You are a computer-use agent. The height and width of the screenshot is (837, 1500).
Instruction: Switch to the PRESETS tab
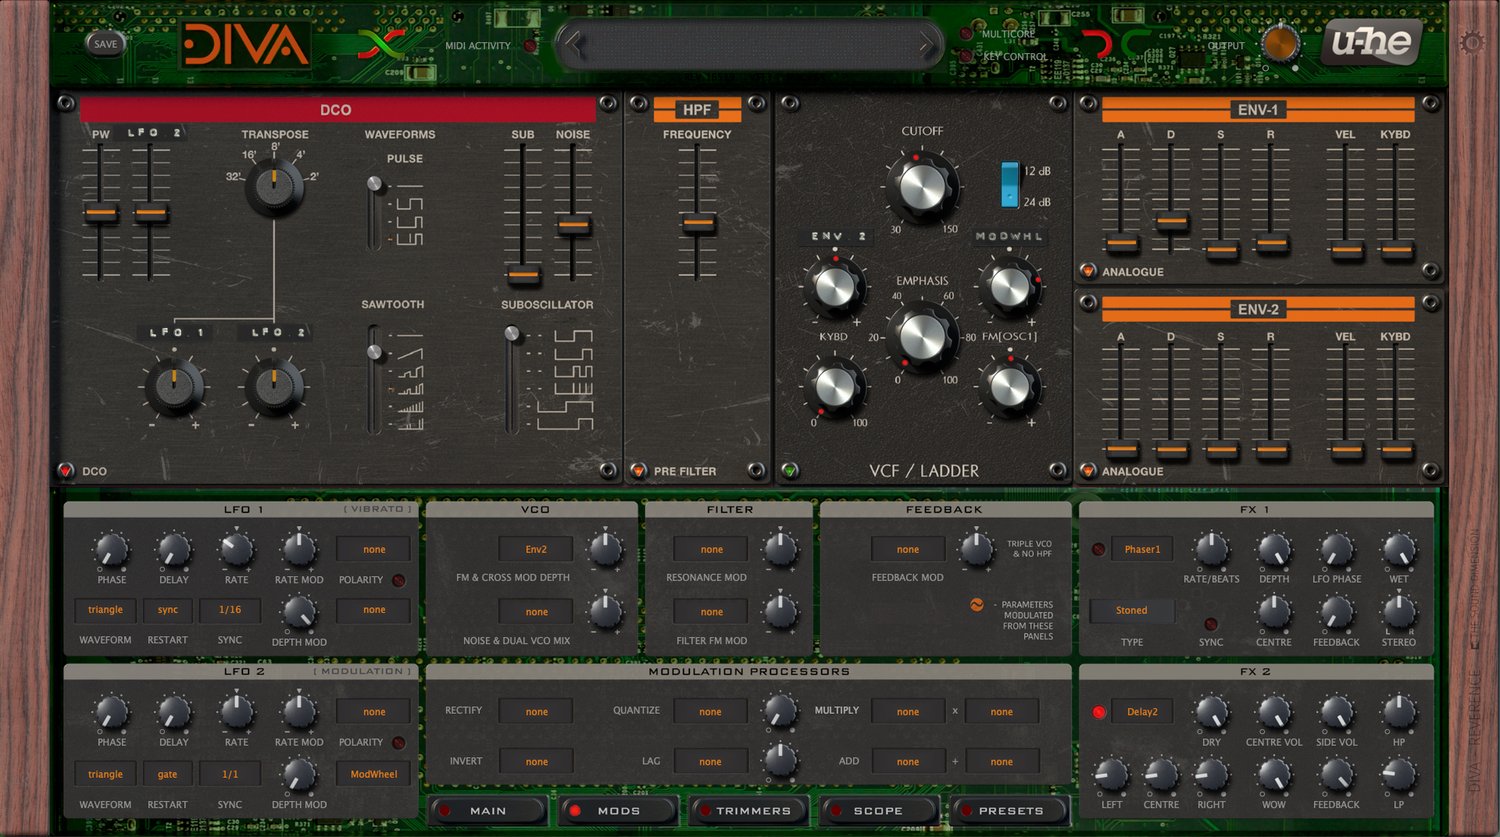[x=1010, y=811]
